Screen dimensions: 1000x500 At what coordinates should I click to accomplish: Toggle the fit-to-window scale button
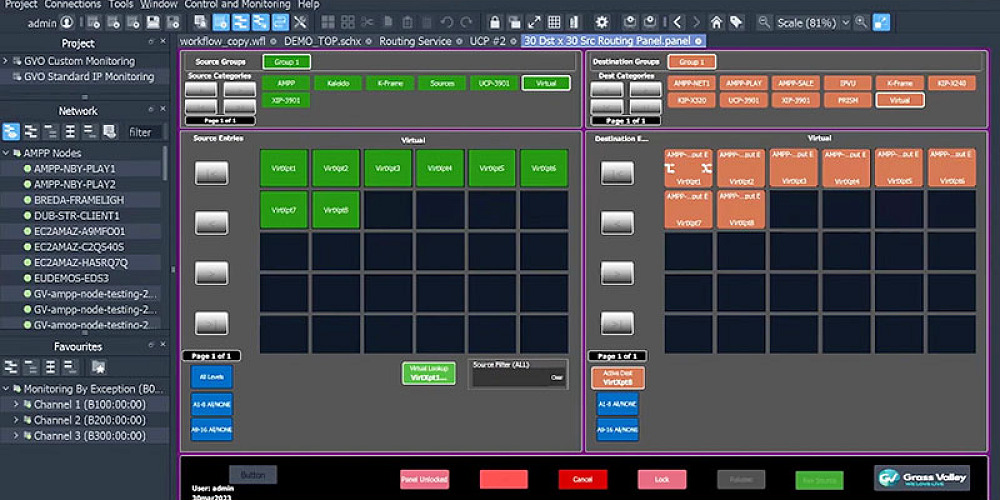[x=881, y=22]
